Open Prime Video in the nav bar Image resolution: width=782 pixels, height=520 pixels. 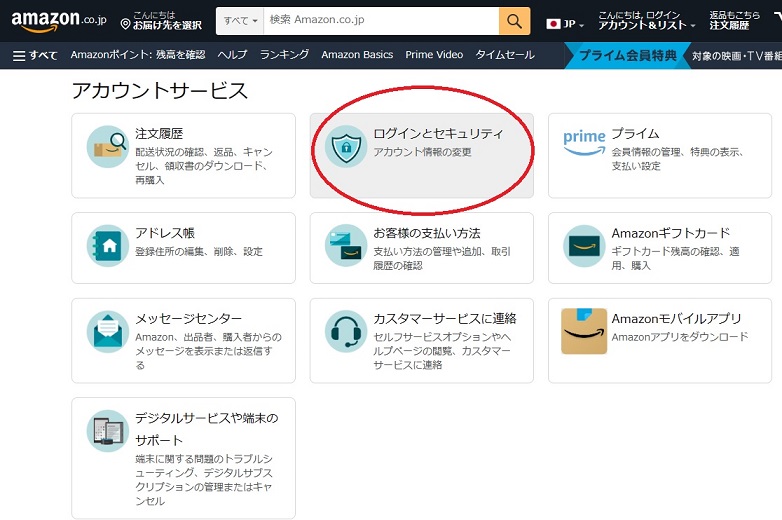coord(434,55)
